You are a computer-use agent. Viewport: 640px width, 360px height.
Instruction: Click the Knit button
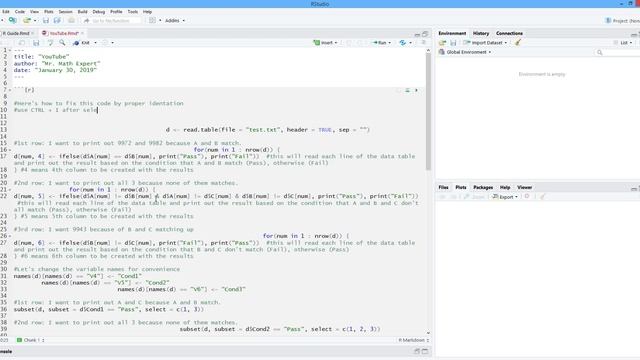pyautogui.click(x=81, y=43)
